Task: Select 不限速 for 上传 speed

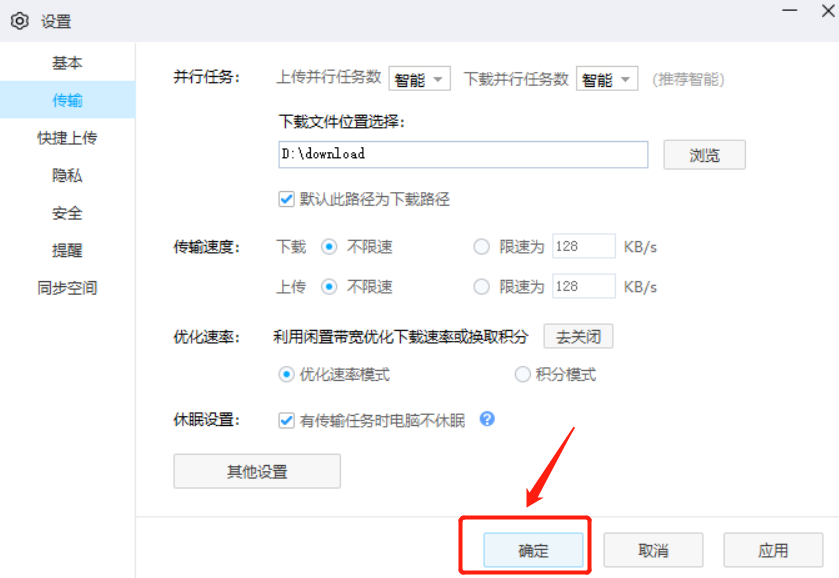Action: pyautogui.click(x=329, y=287)
